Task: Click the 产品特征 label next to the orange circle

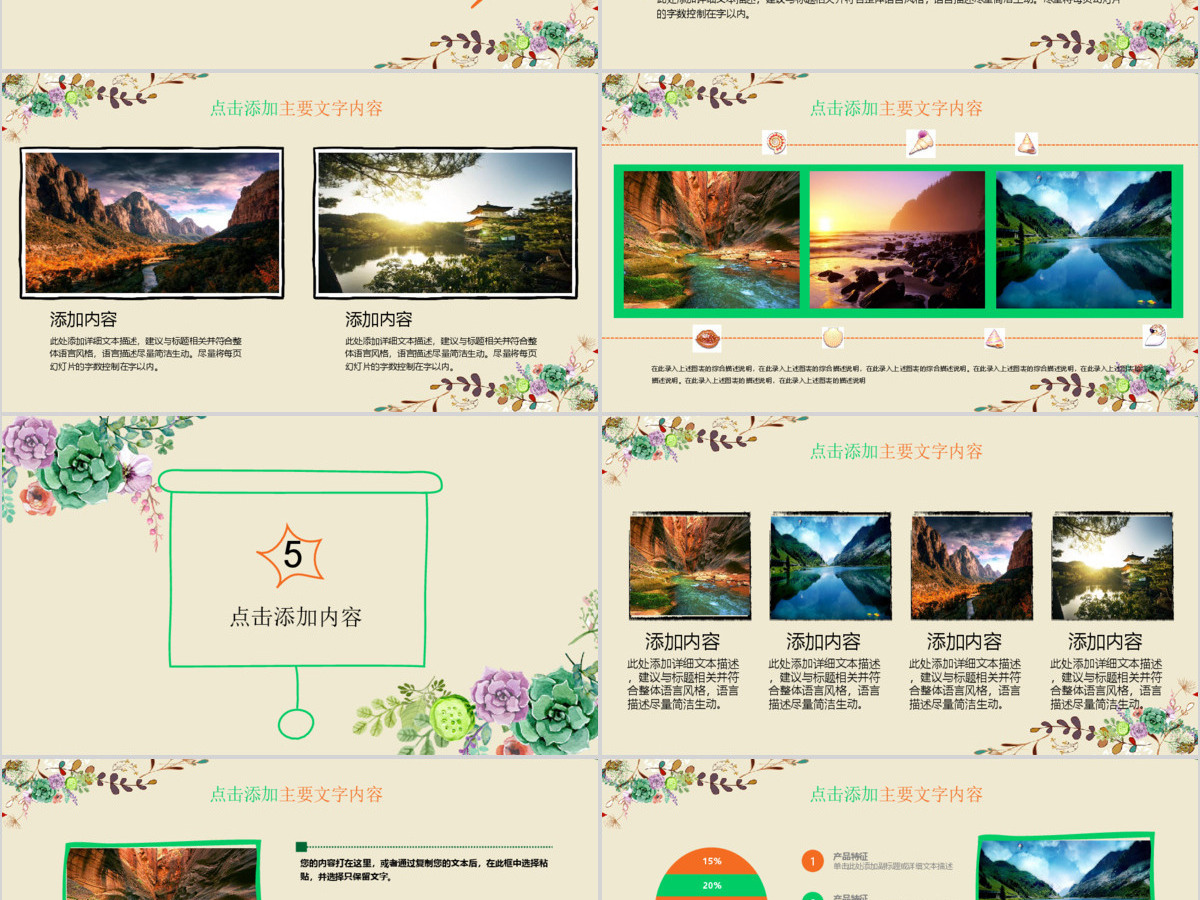Action: pos(851,856)
